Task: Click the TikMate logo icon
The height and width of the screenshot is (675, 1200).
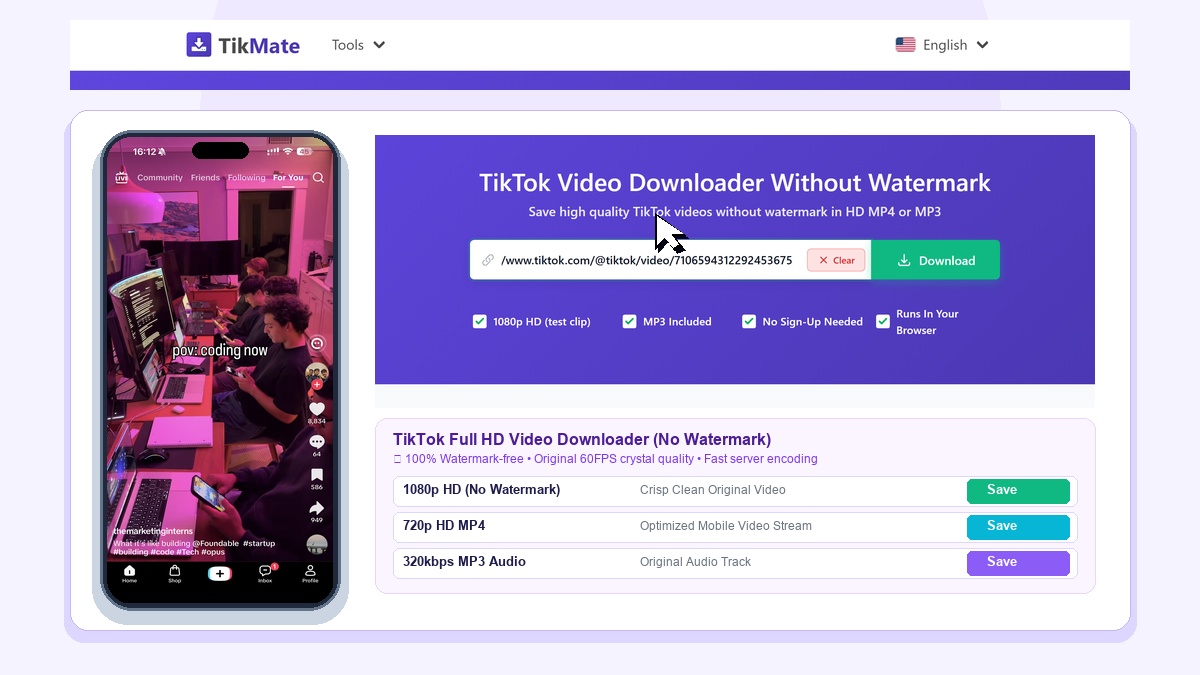Action: [x=199, y=45]
